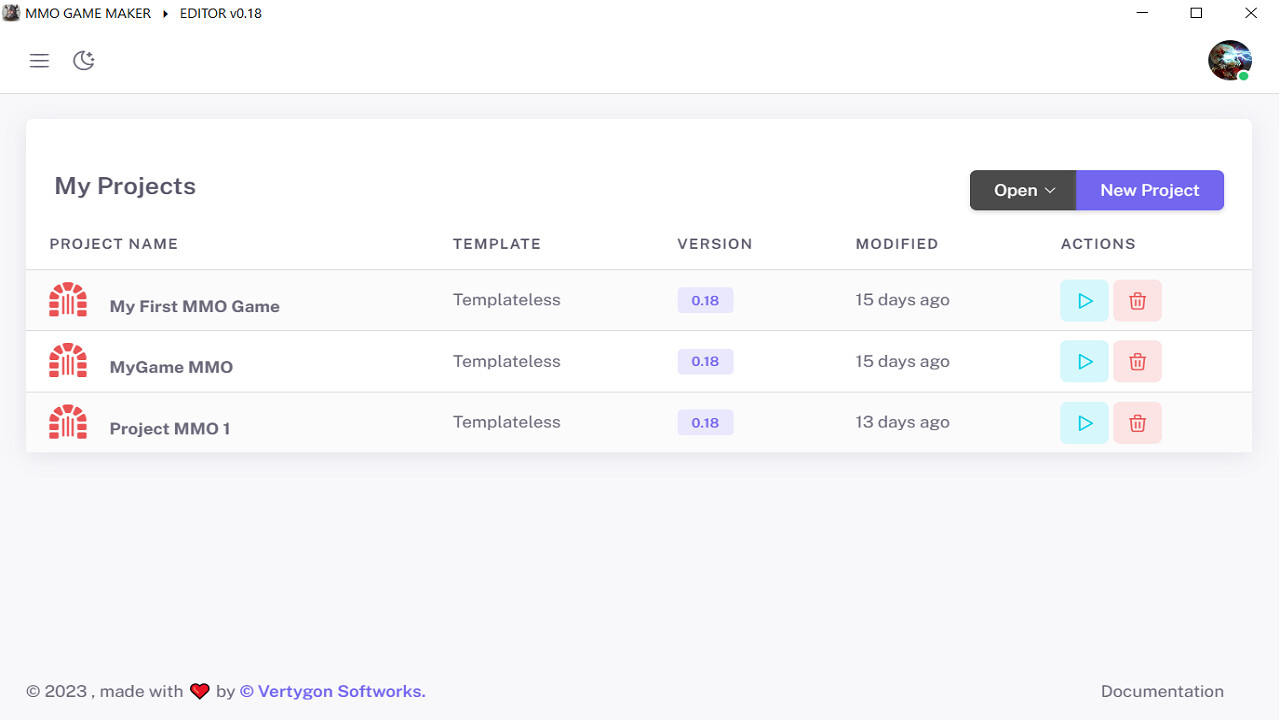This screenshot has height=720, width=1280.
Task: Click the MMO Game Maker logo icon
Action: (x=11, y=13)
